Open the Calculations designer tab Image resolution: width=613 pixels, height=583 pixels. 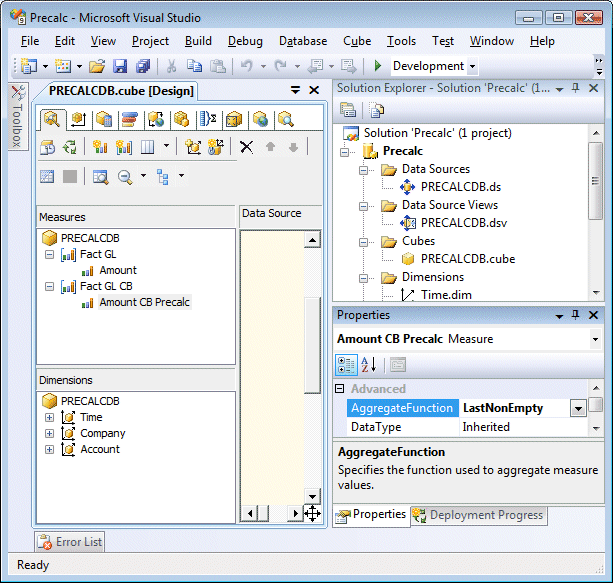click(x=104, y=119)
